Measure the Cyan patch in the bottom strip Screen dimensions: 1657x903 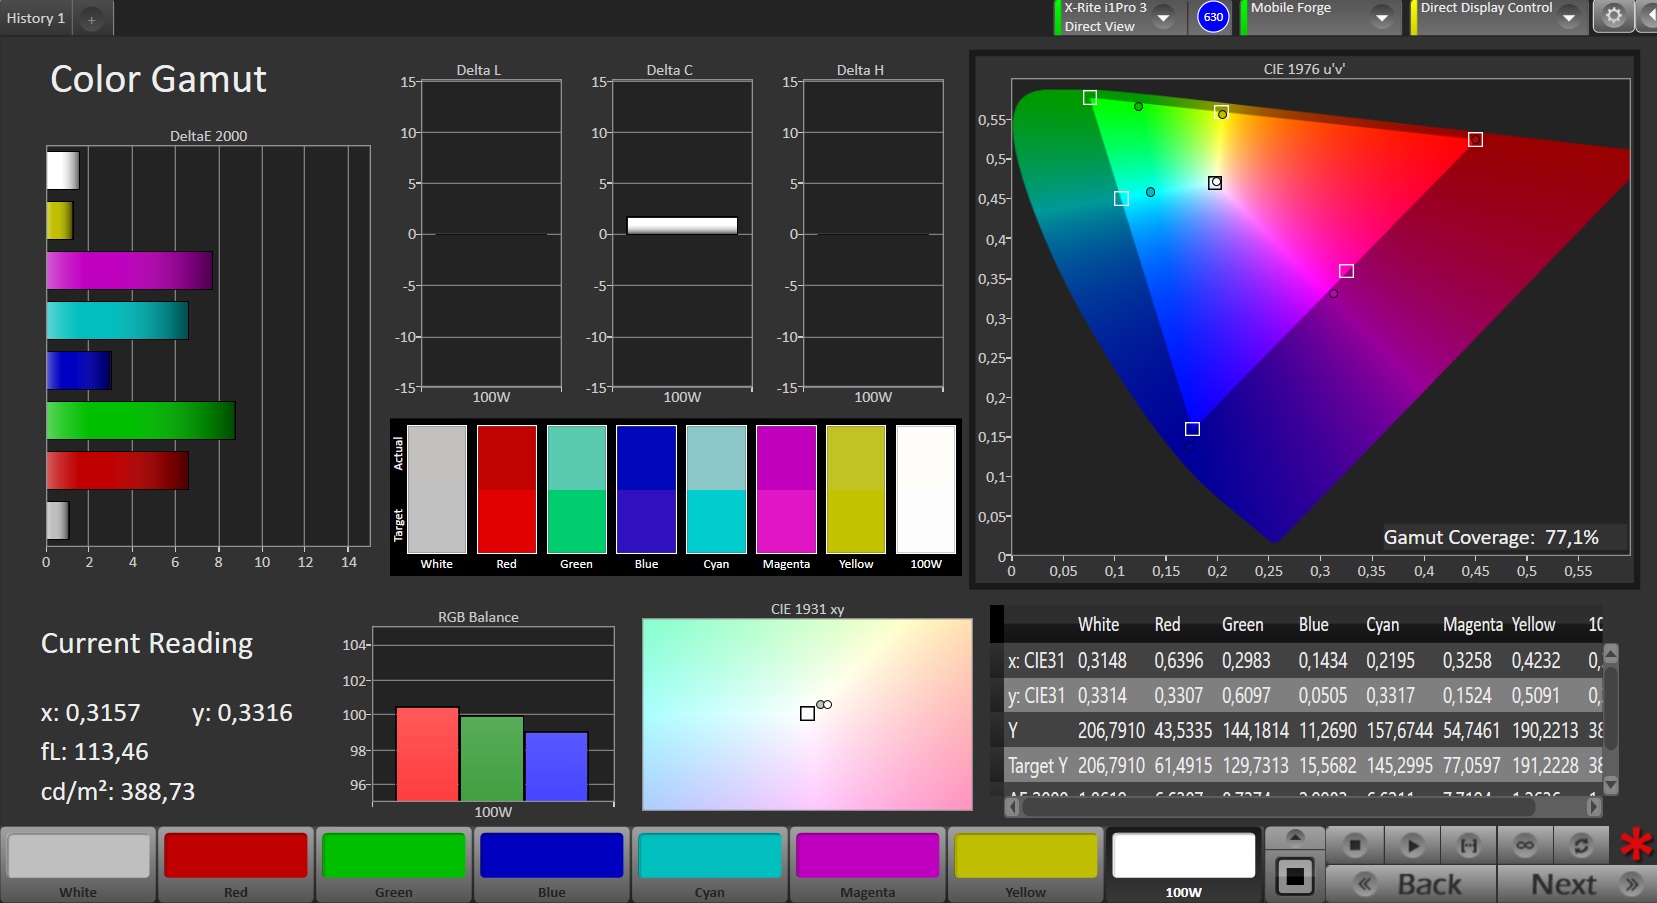click(710, 865)
